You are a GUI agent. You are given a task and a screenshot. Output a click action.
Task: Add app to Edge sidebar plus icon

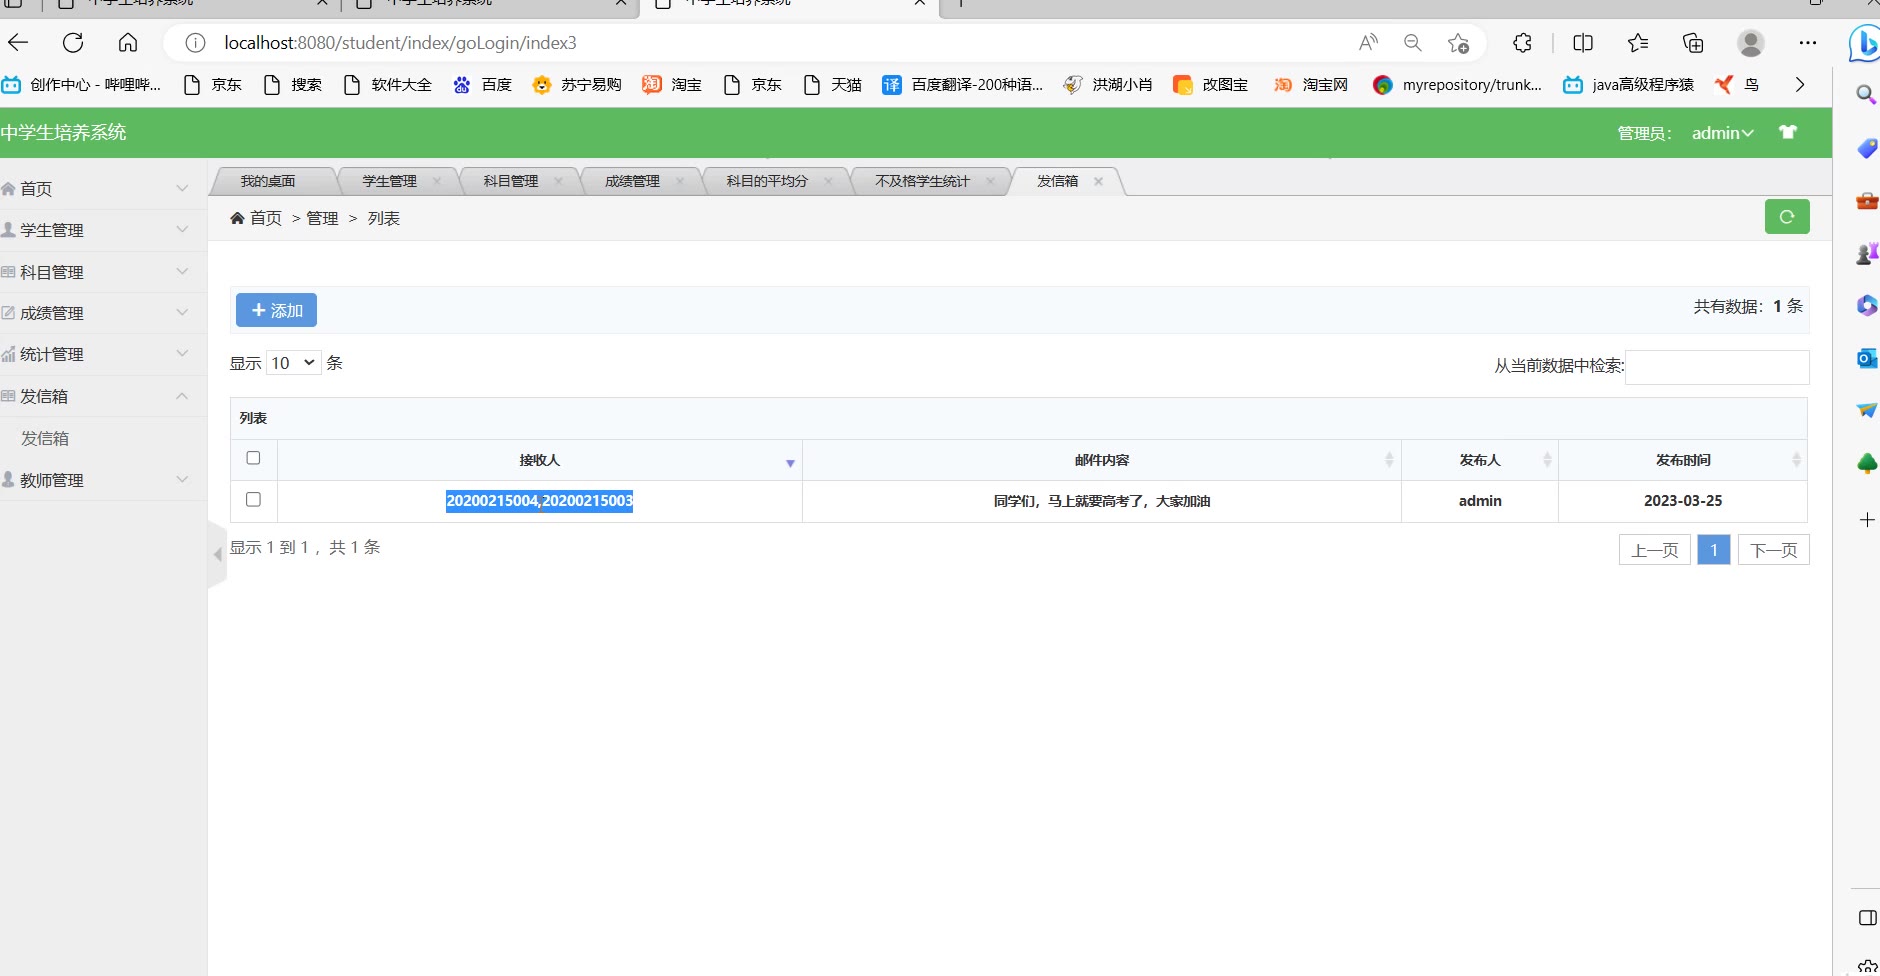tap(1867, 520)
